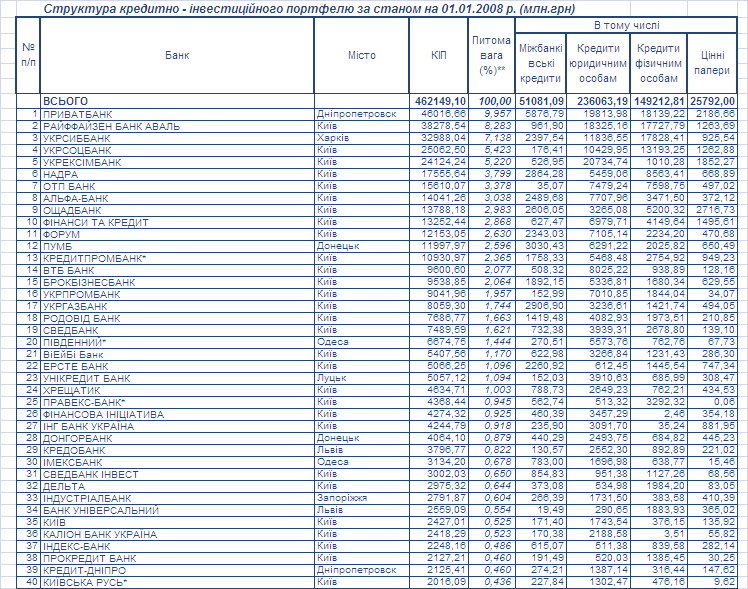Click the НАДРА bank cell
This screenshot has height=589, width=748.
click(177, 174)
